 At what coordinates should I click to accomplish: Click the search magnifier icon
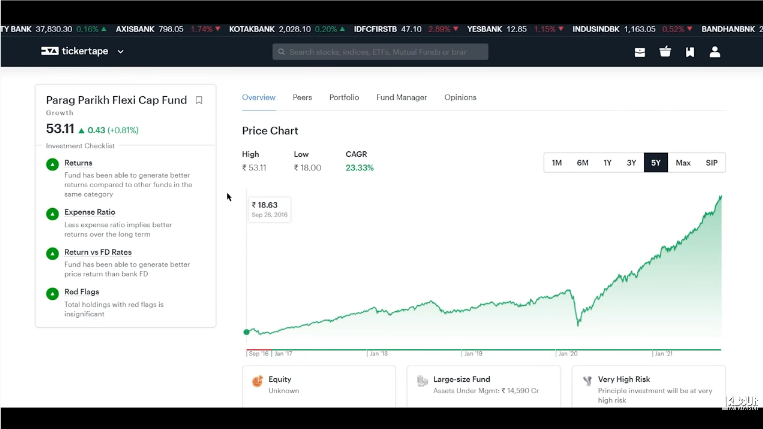point(281,52)
